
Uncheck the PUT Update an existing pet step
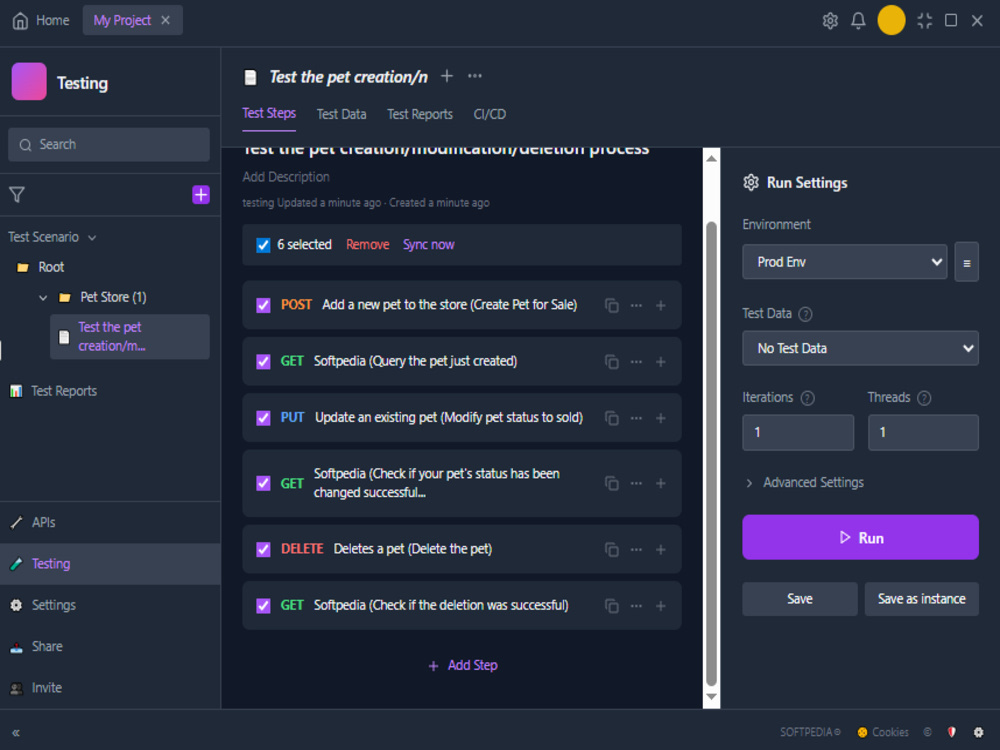(x=263, y=418)
